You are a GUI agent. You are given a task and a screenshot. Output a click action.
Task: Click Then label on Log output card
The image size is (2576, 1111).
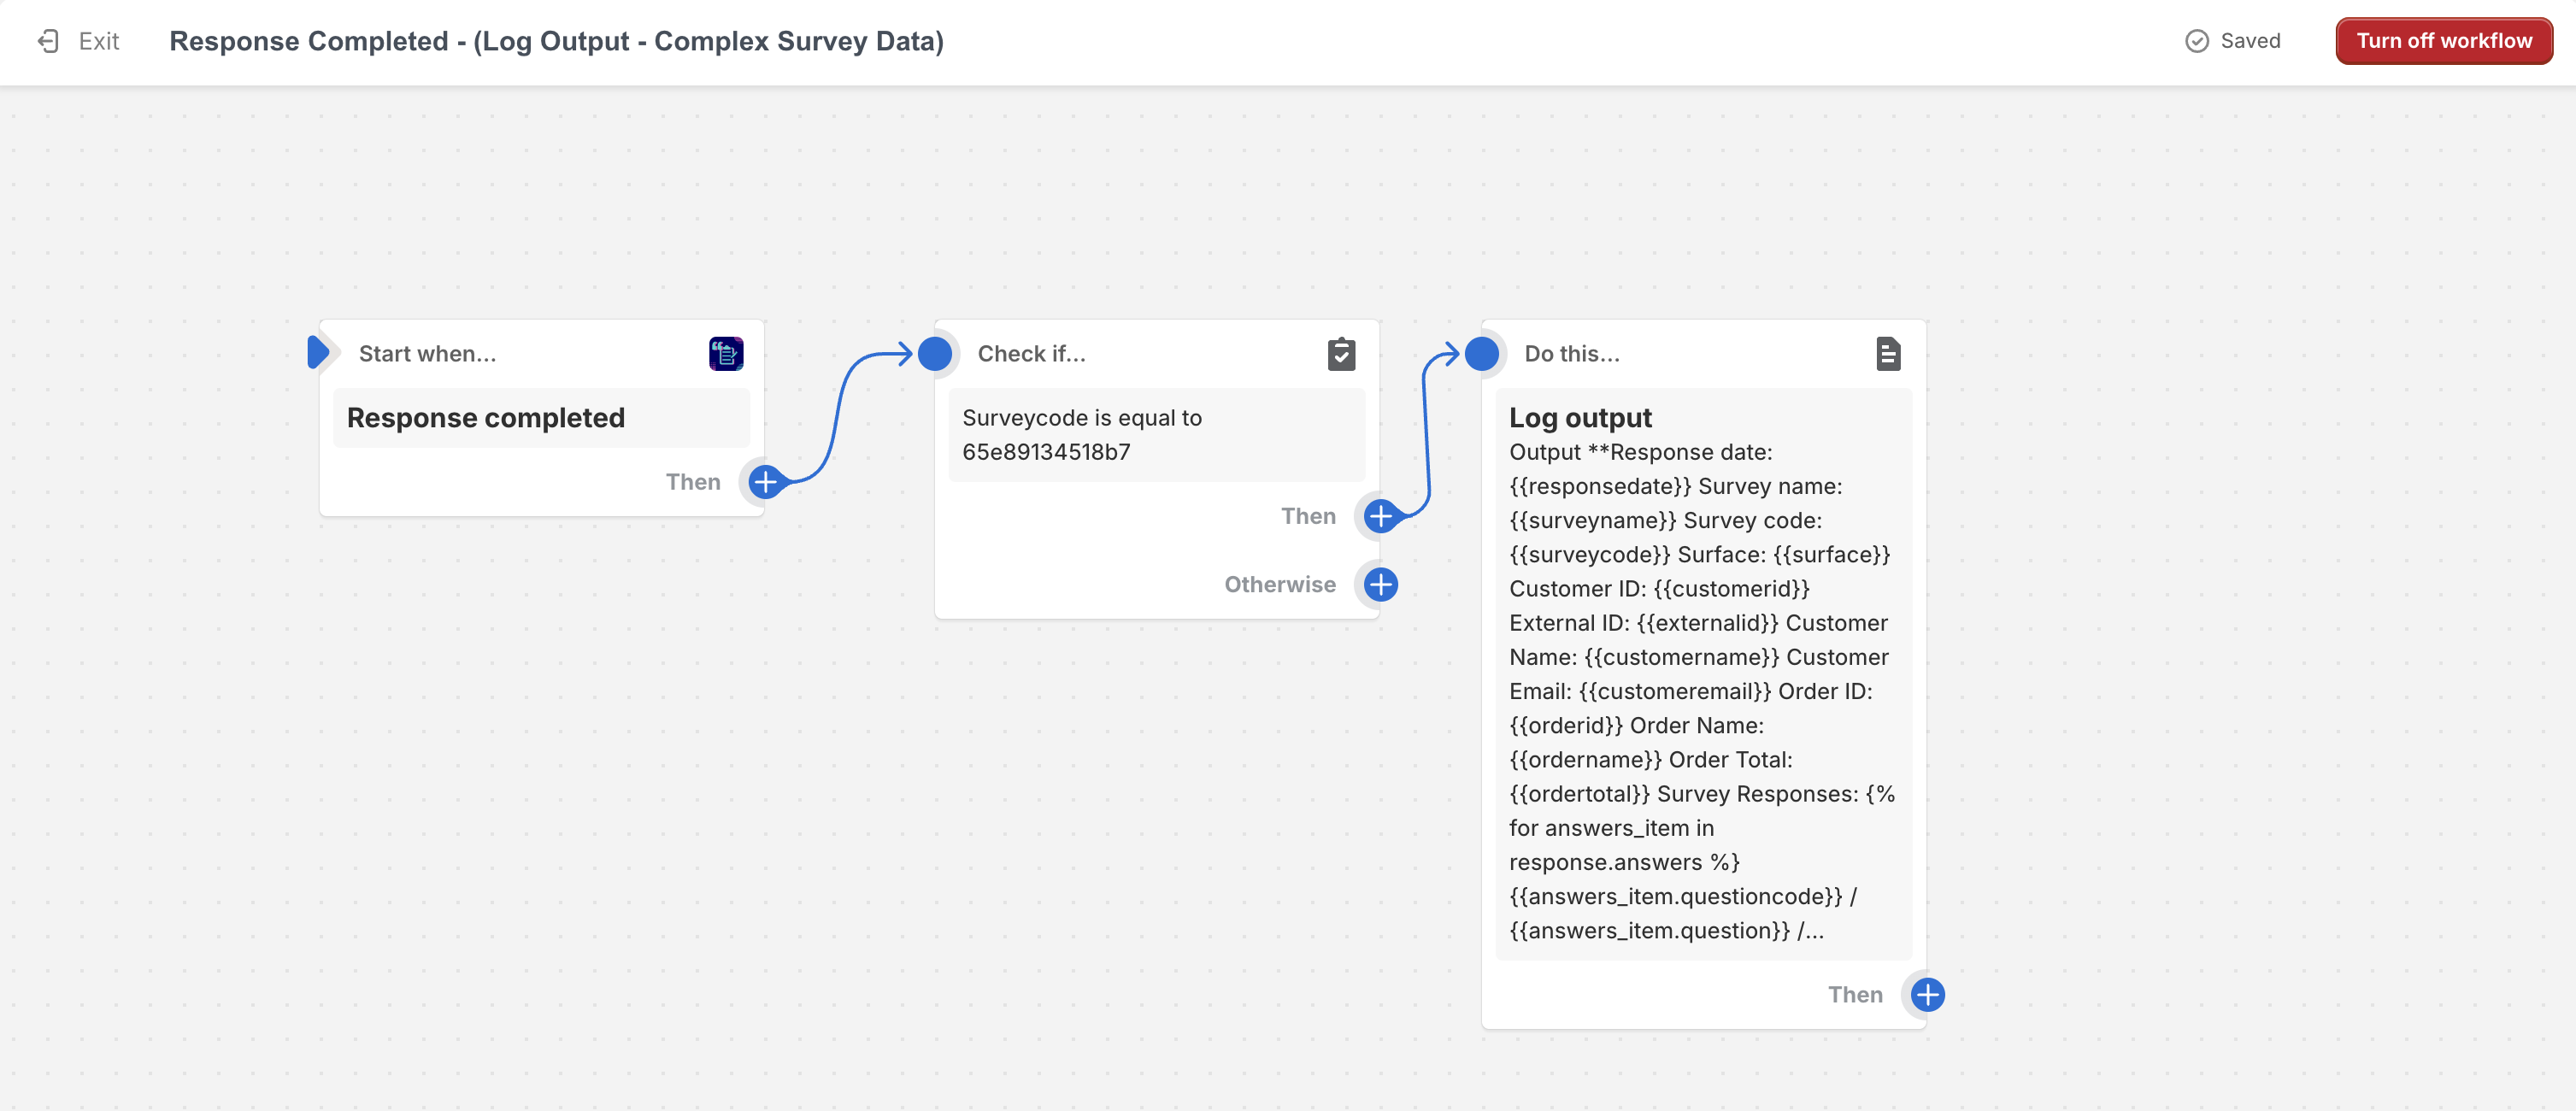click(x=1855, y=994)
